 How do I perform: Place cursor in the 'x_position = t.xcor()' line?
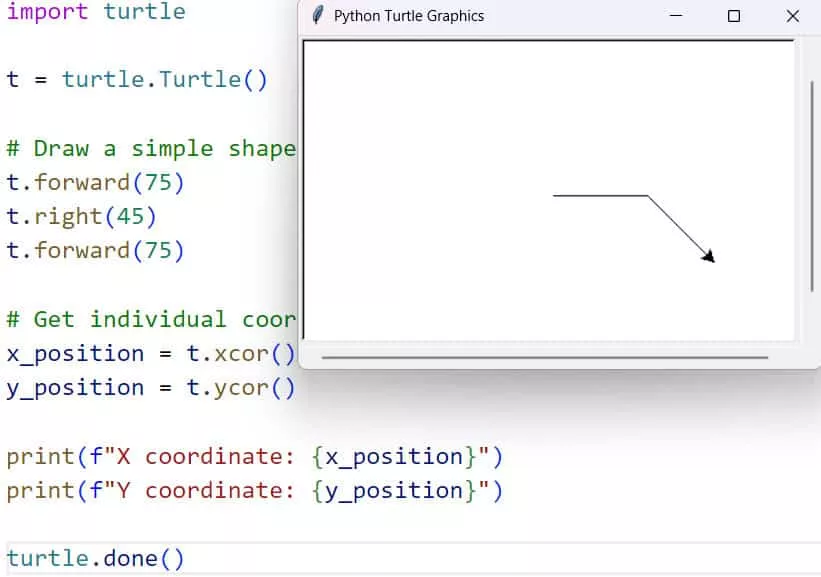(150, 354)
